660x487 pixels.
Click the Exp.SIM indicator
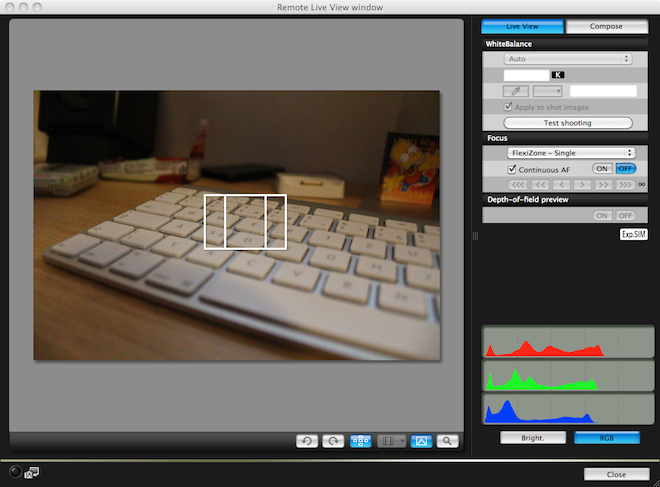(x=633, y=234)
